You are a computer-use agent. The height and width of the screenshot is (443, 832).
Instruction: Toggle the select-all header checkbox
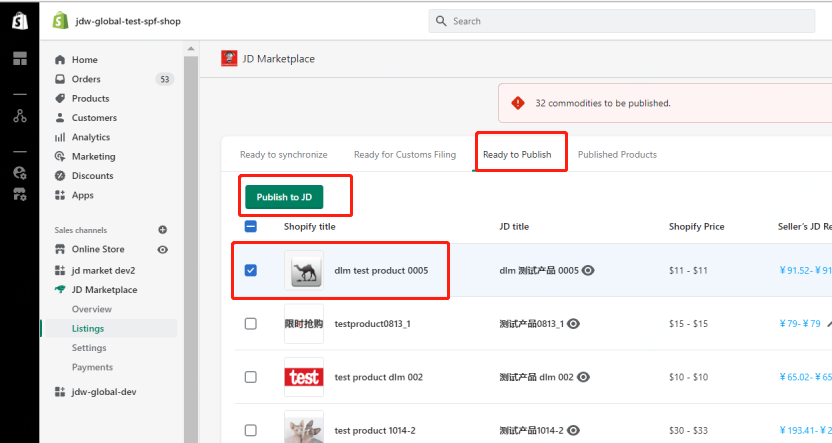point(250,227)
